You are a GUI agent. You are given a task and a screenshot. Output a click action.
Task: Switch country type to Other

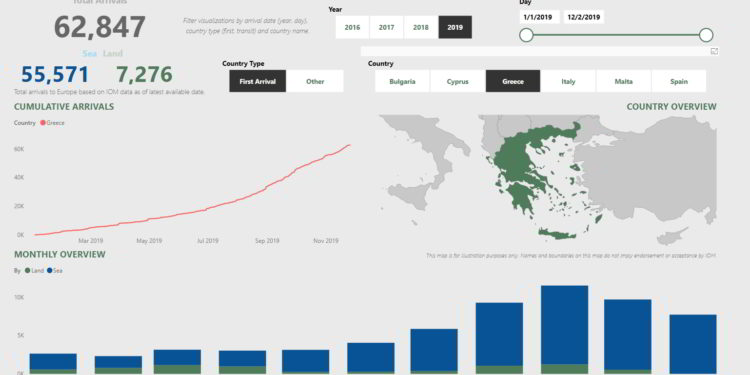pyautogui.click(x=315, y=81)
